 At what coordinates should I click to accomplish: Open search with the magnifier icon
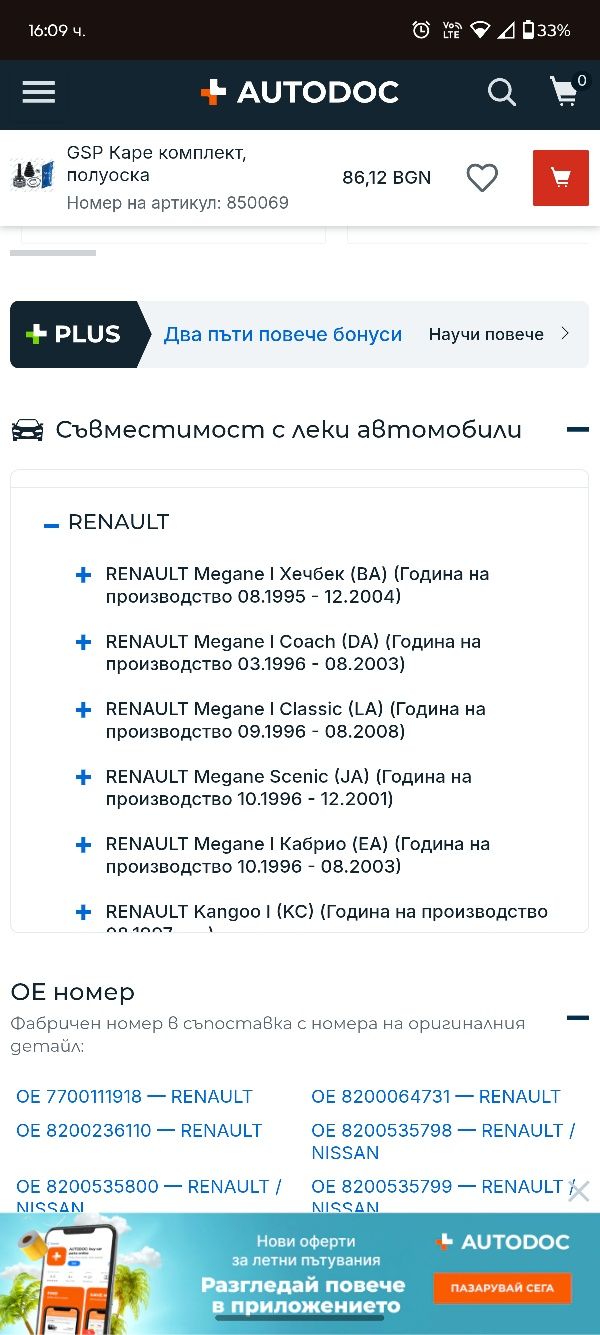[502, 93]
